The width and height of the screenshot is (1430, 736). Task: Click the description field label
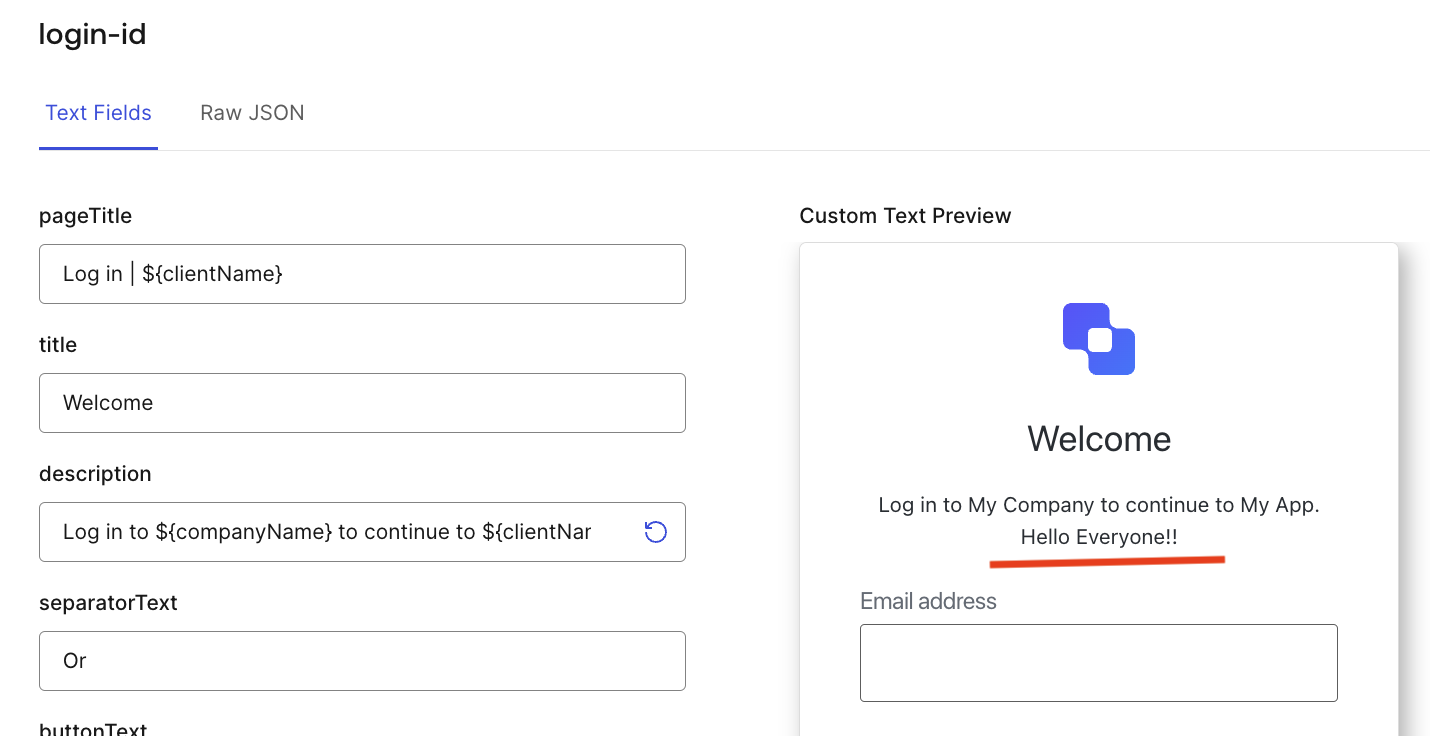tap(95, 474)
